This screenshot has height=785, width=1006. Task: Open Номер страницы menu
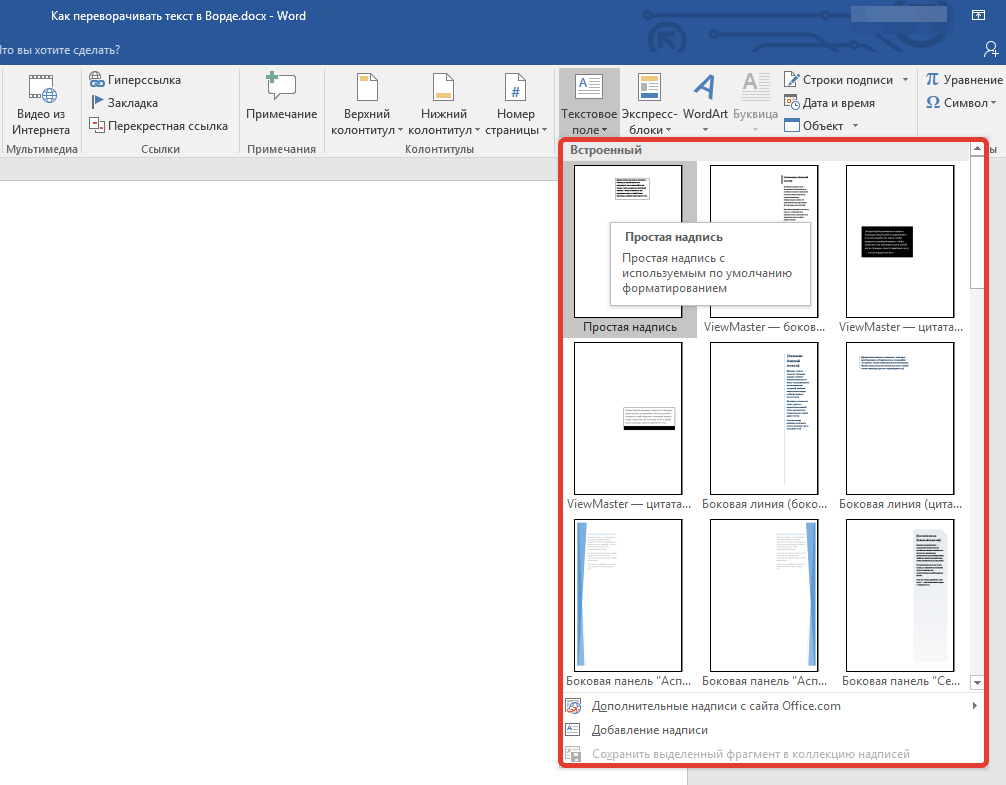pos(516,104)
